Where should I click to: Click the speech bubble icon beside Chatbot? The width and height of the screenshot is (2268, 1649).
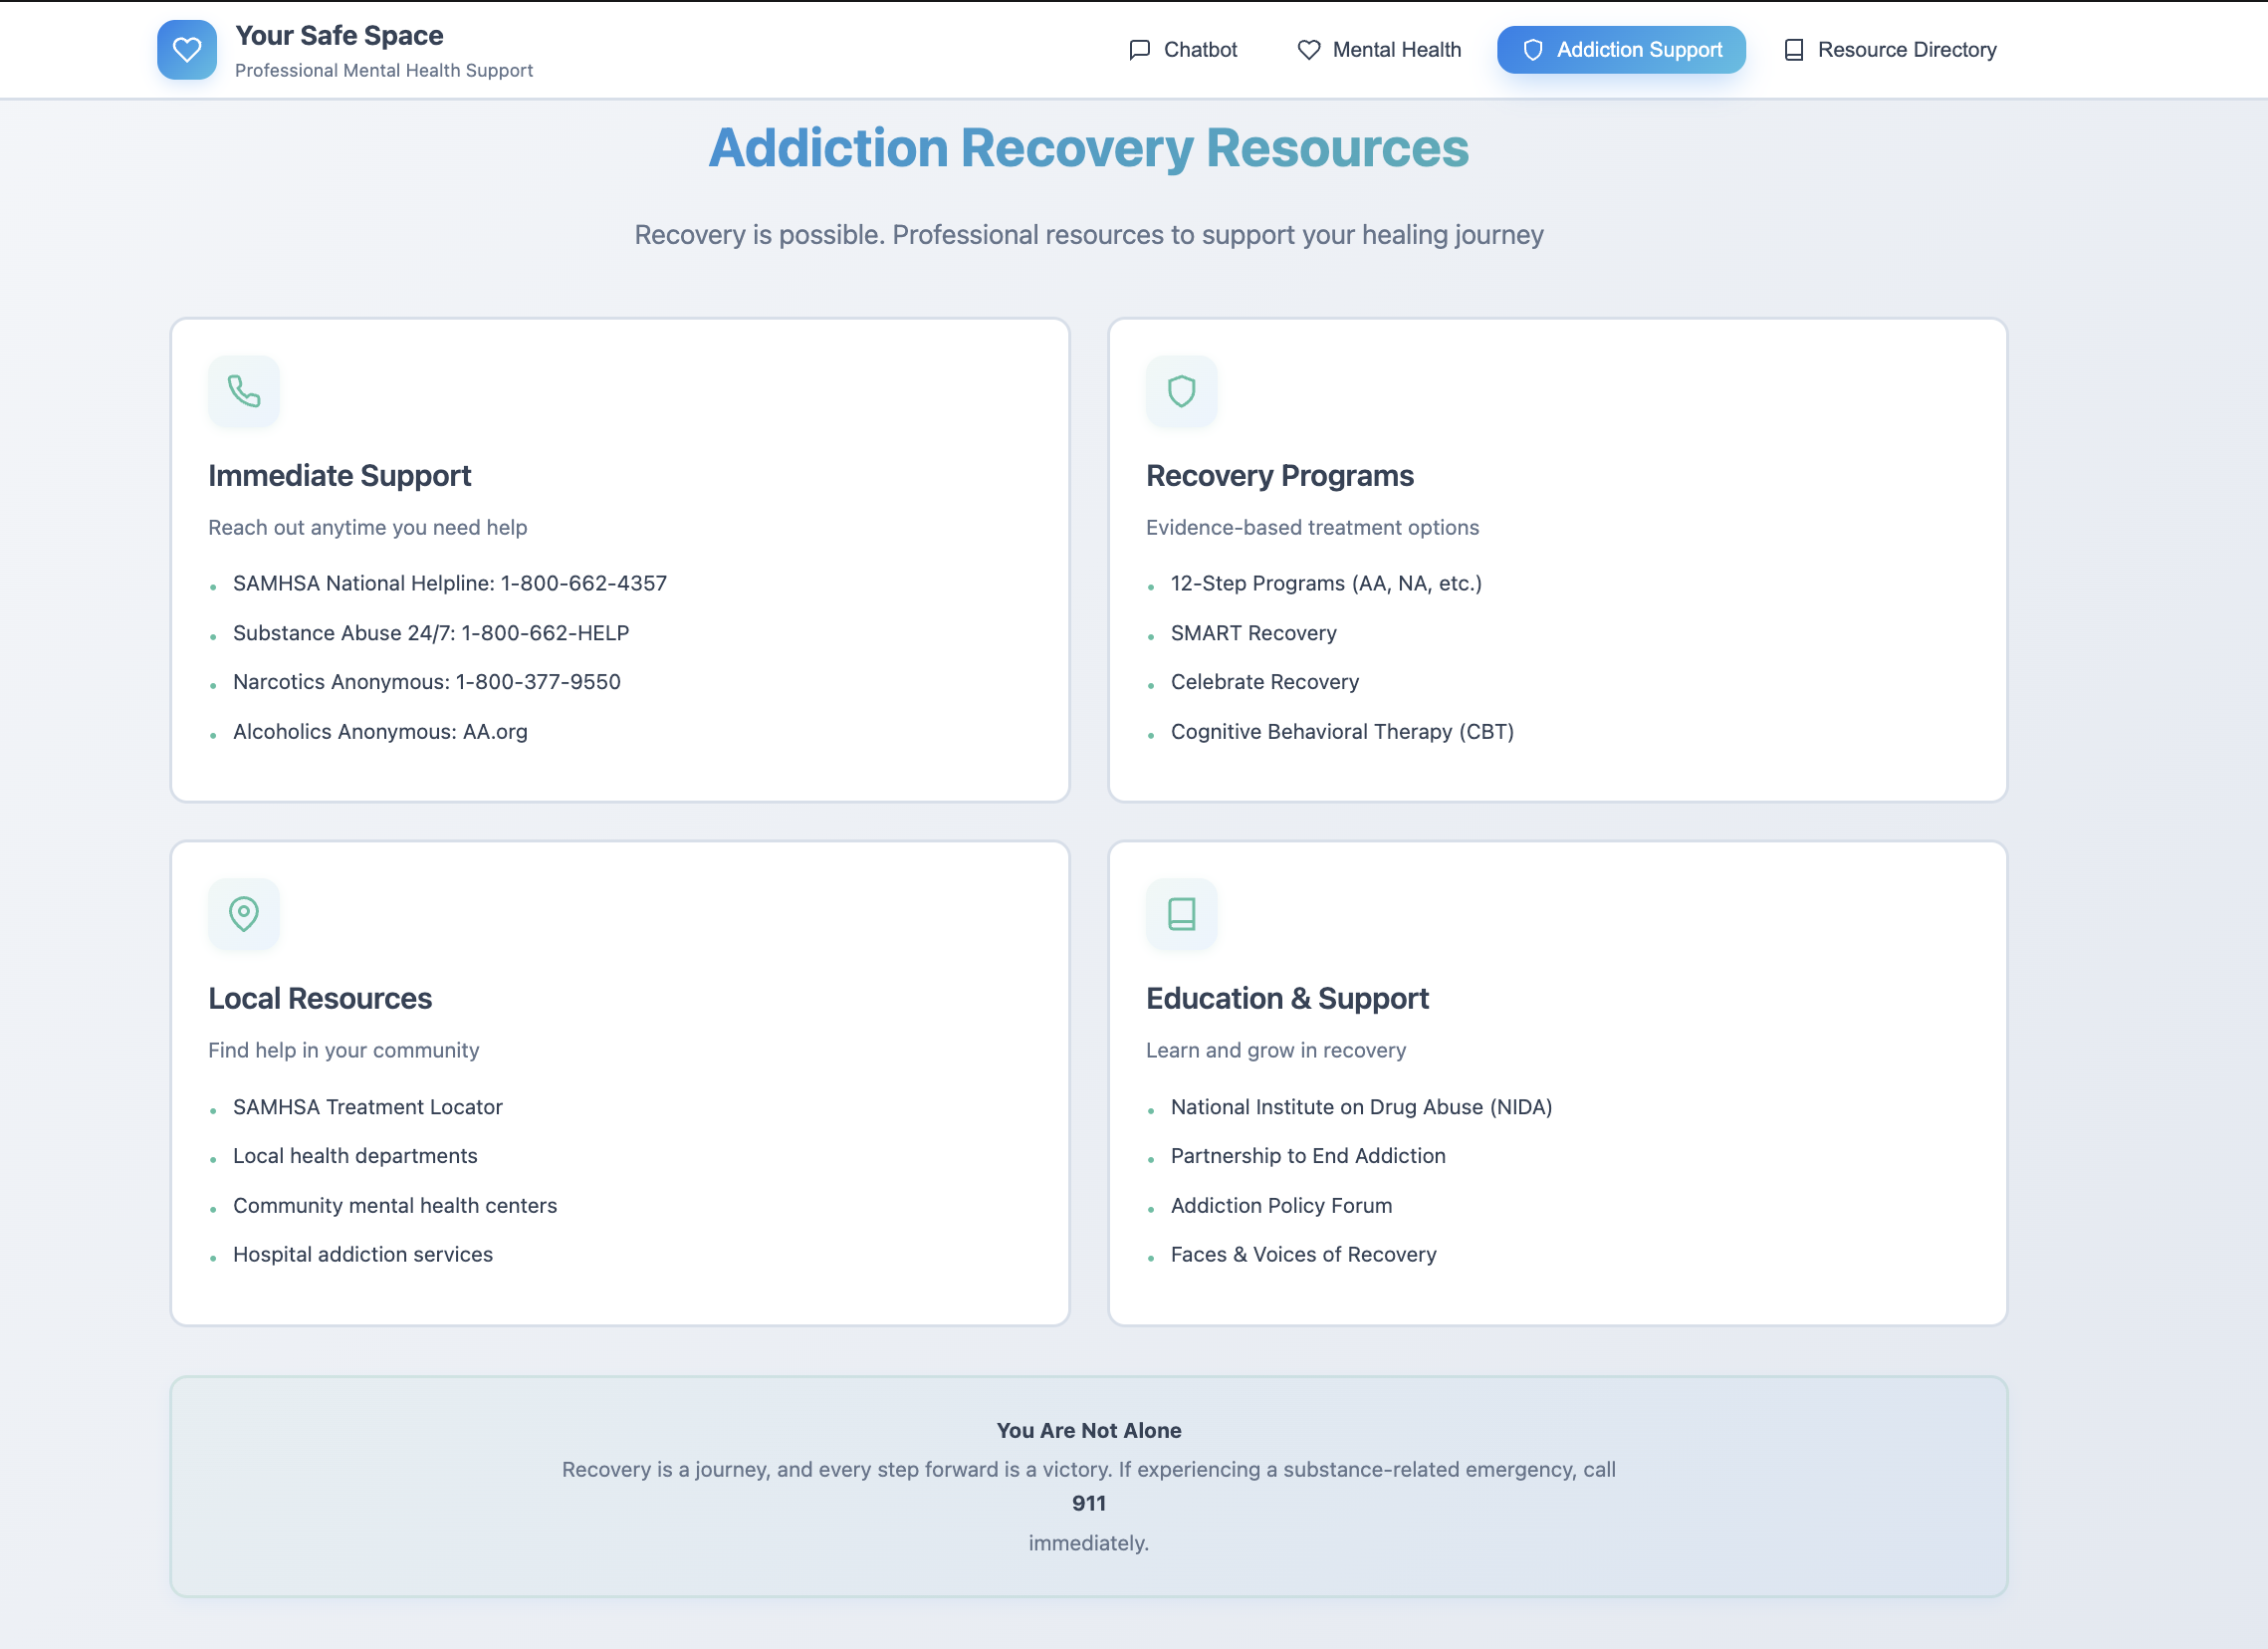[x=1139, y=50]
